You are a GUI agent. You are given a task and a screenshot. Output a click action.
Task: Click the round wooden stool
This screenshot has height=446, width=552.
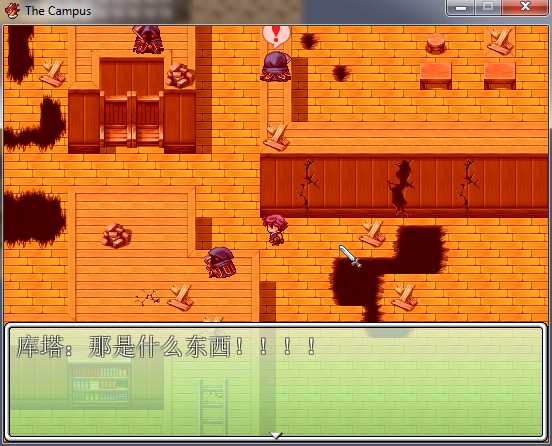[x=436, y=44]
